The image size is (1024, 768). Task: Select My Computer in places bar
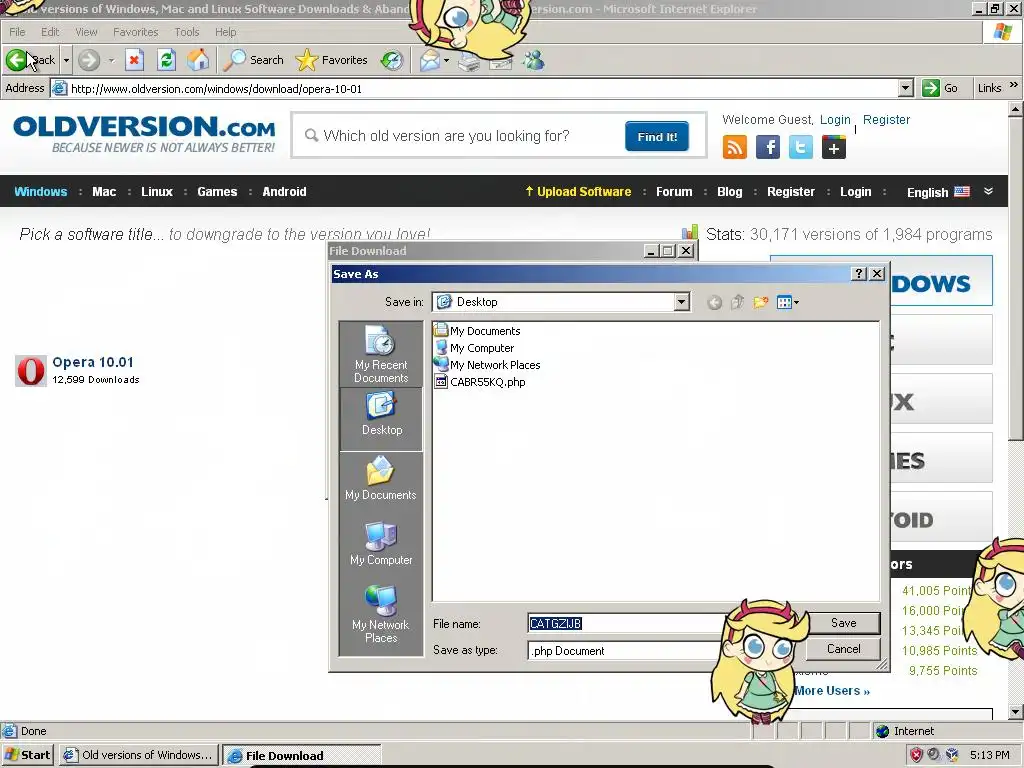pyautogui.click(x=381, y=543)
